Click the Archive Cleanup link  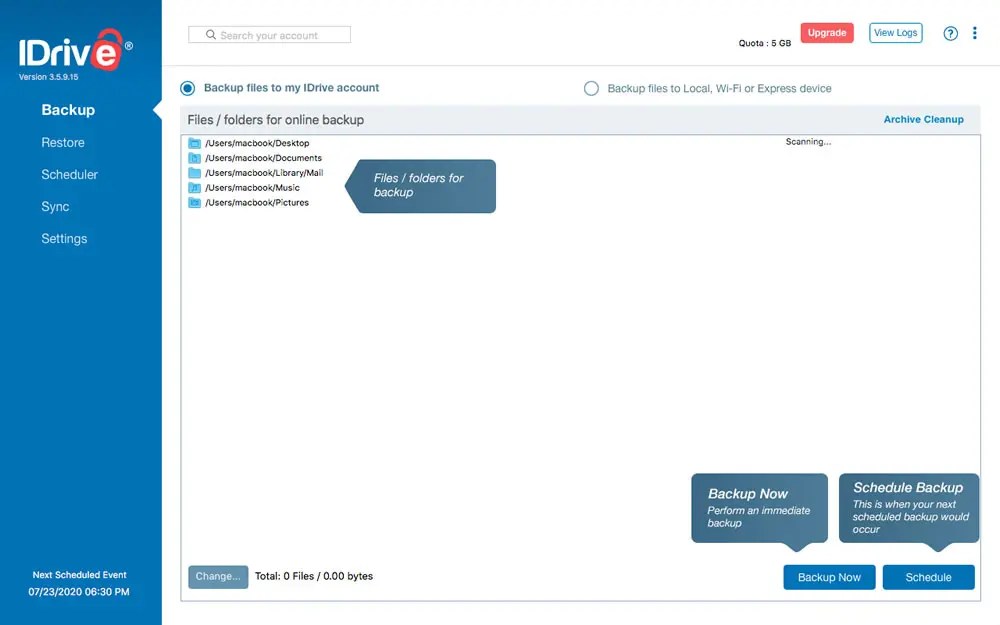[x=923, y=119]
